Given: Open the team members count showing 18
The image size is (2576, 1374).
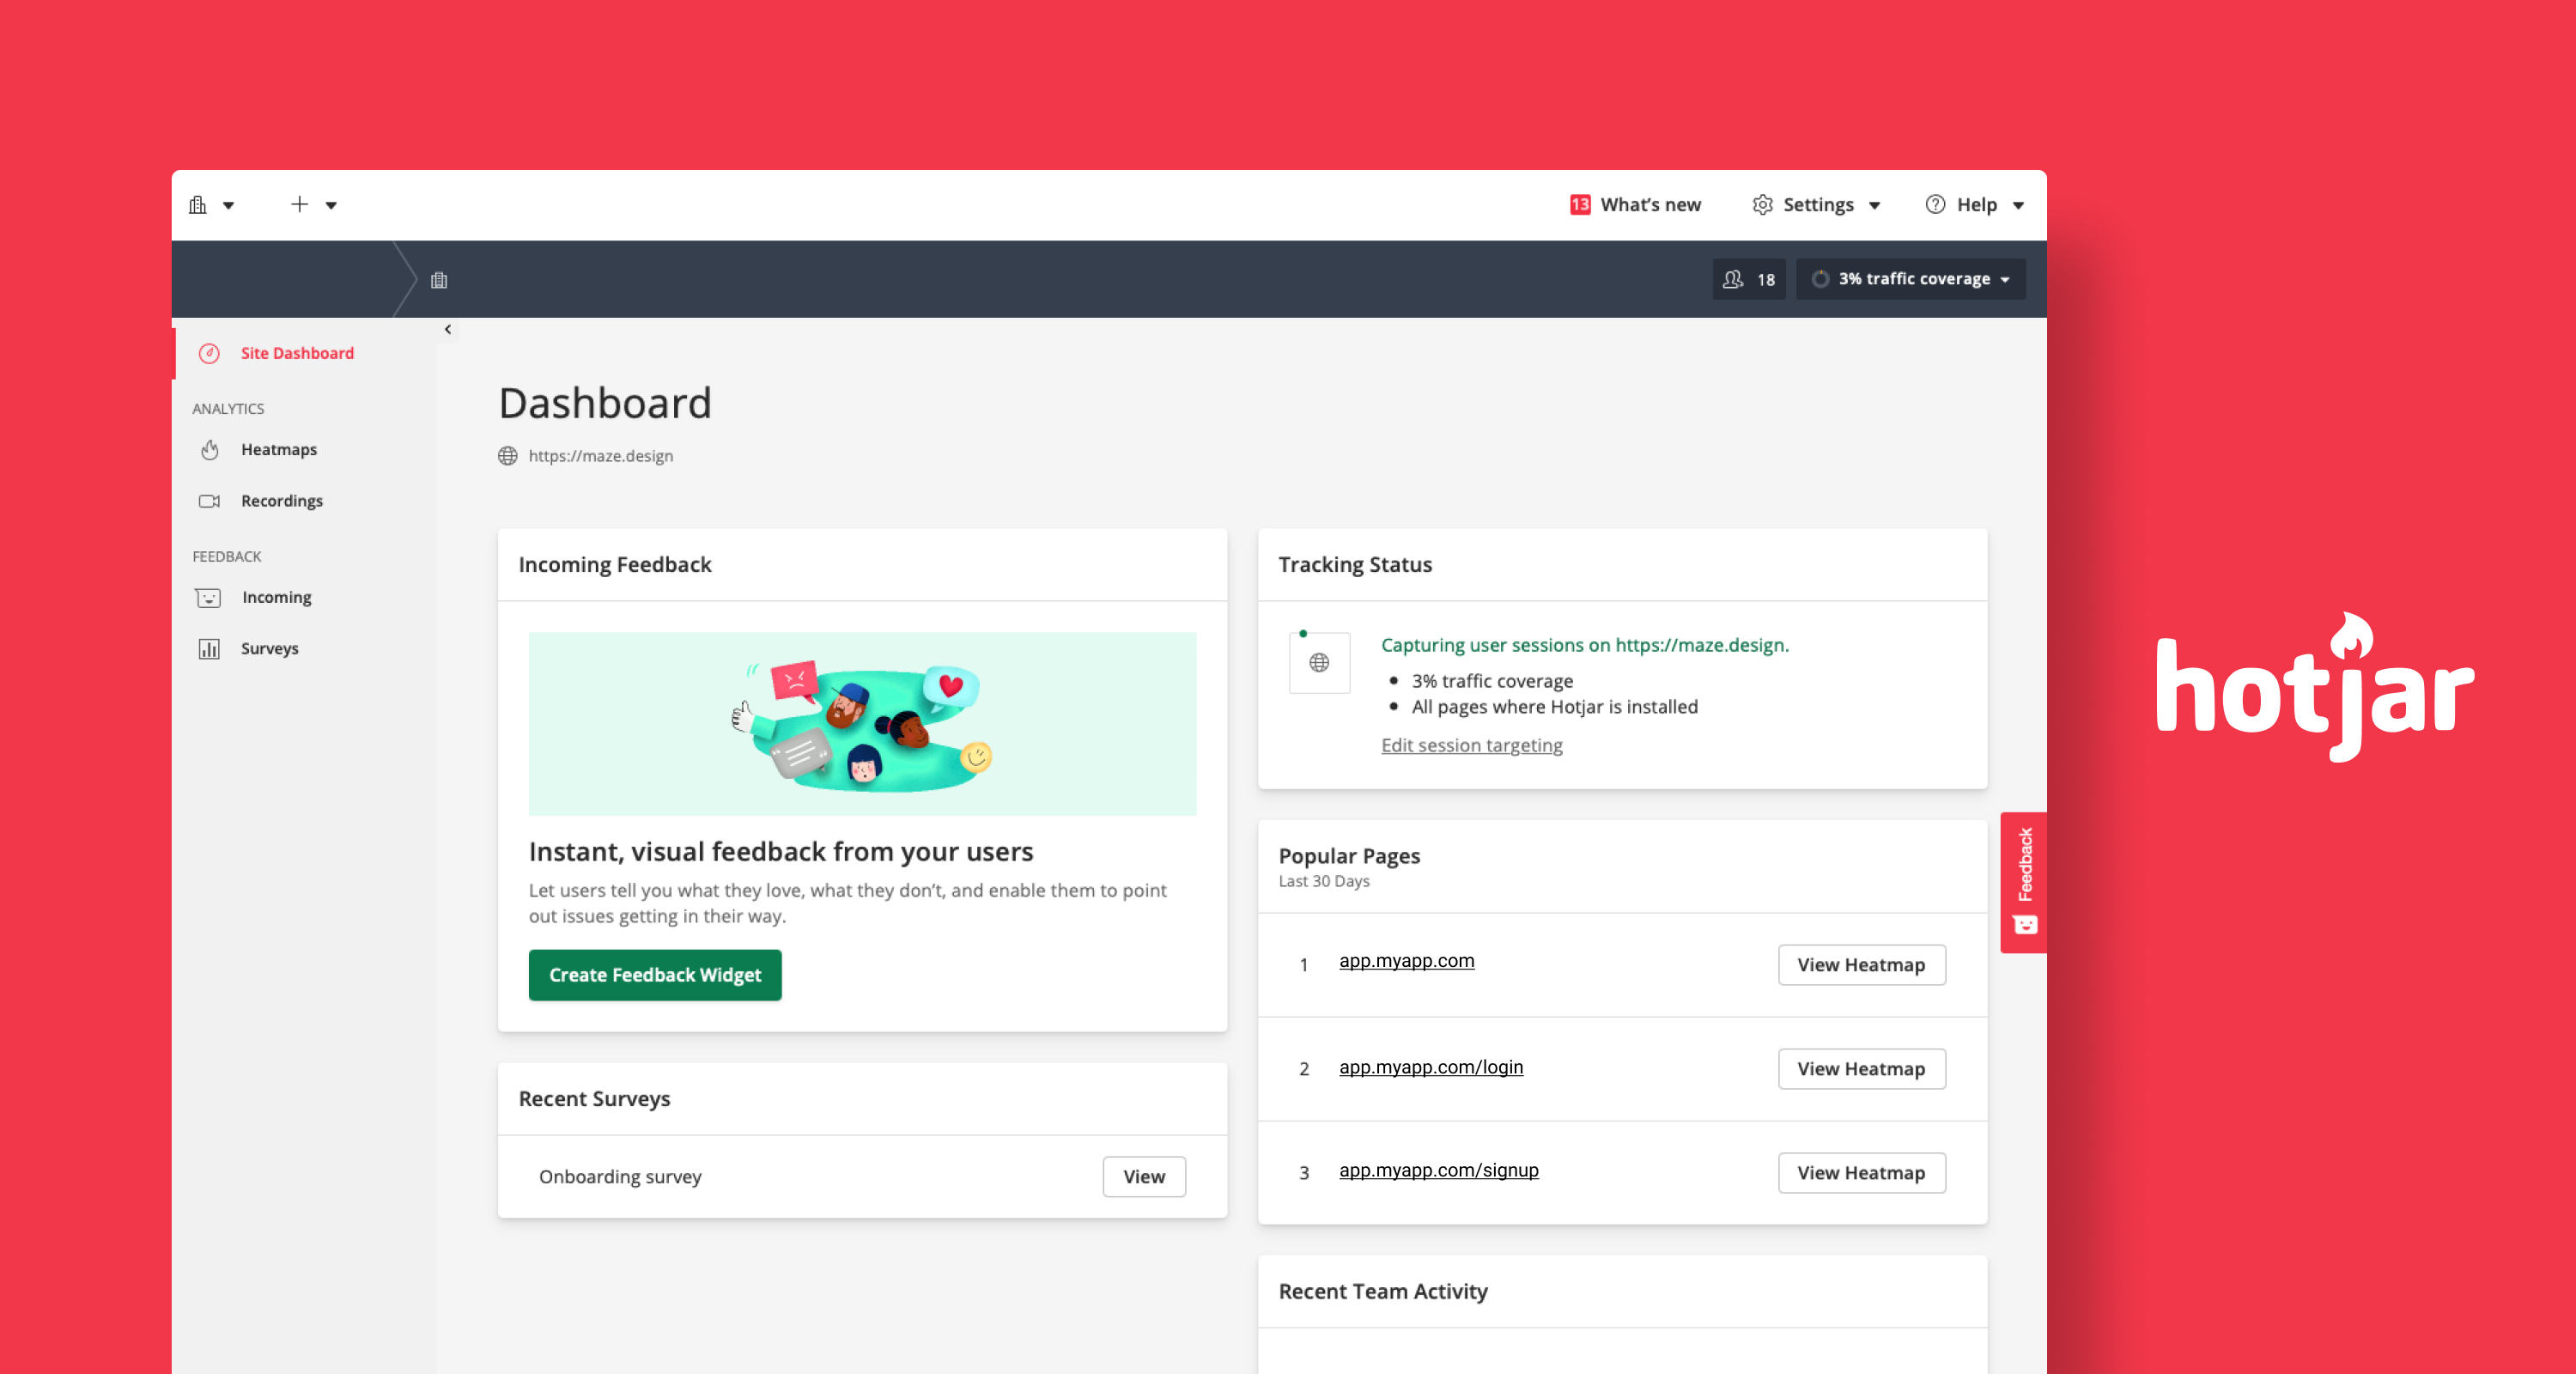Looking at the screenshot, I should point(1749,279).
